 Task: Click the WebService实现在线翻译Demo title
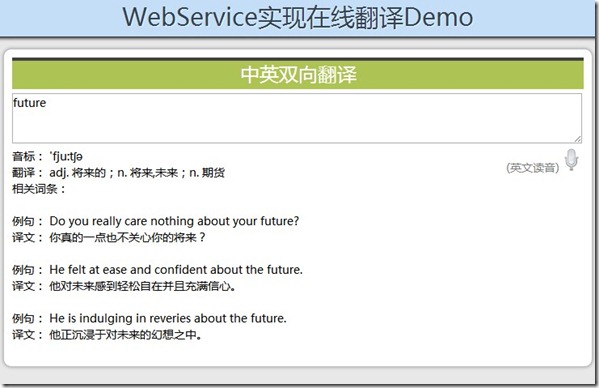point(298,18)
